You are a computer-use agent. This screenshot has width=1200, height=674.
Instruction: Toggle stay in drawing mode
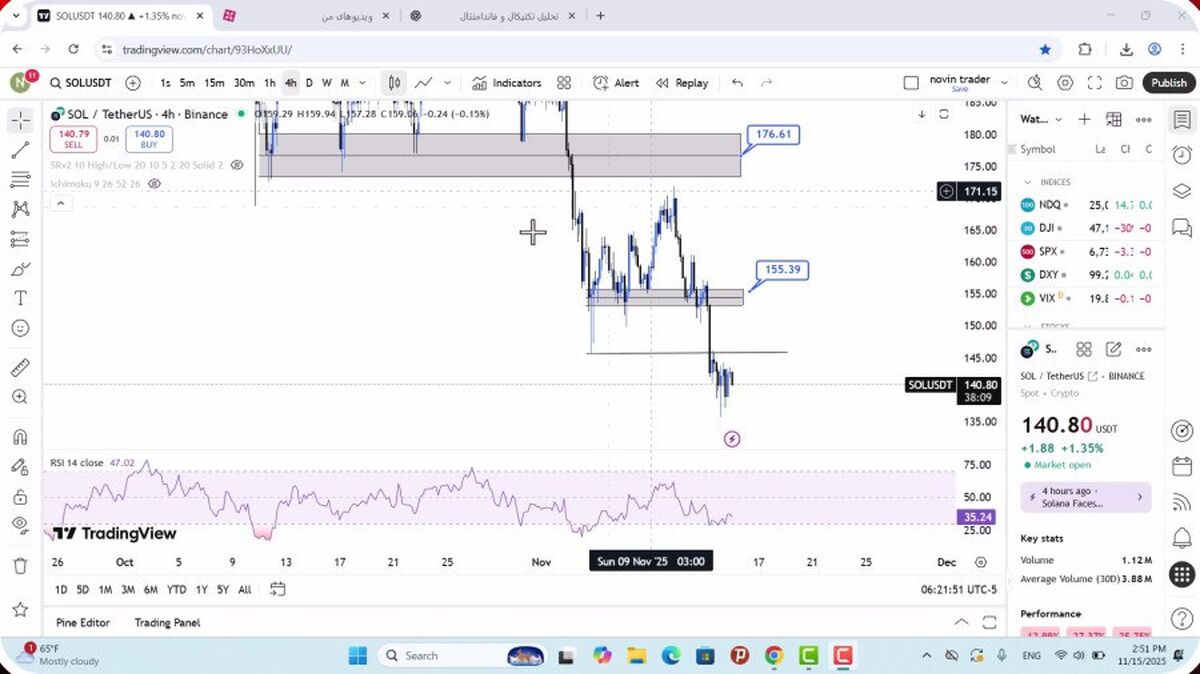coord(20,467)
